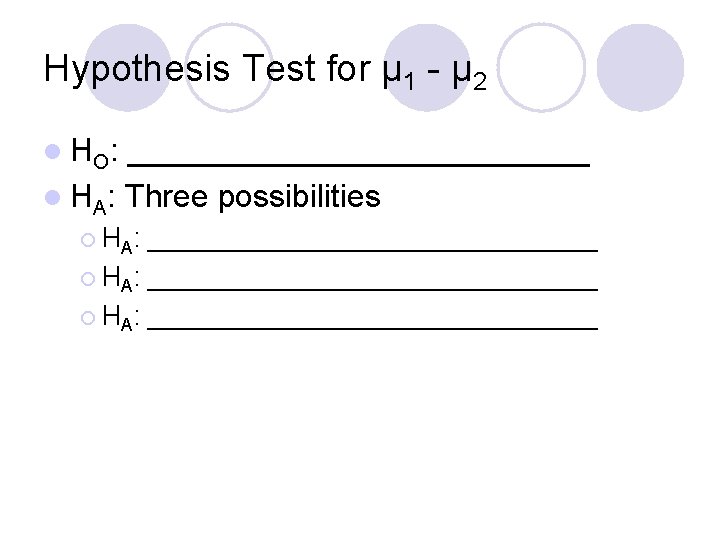
Task: Click the empty outlined circle right of title
Action: click(x=541, y=68)
